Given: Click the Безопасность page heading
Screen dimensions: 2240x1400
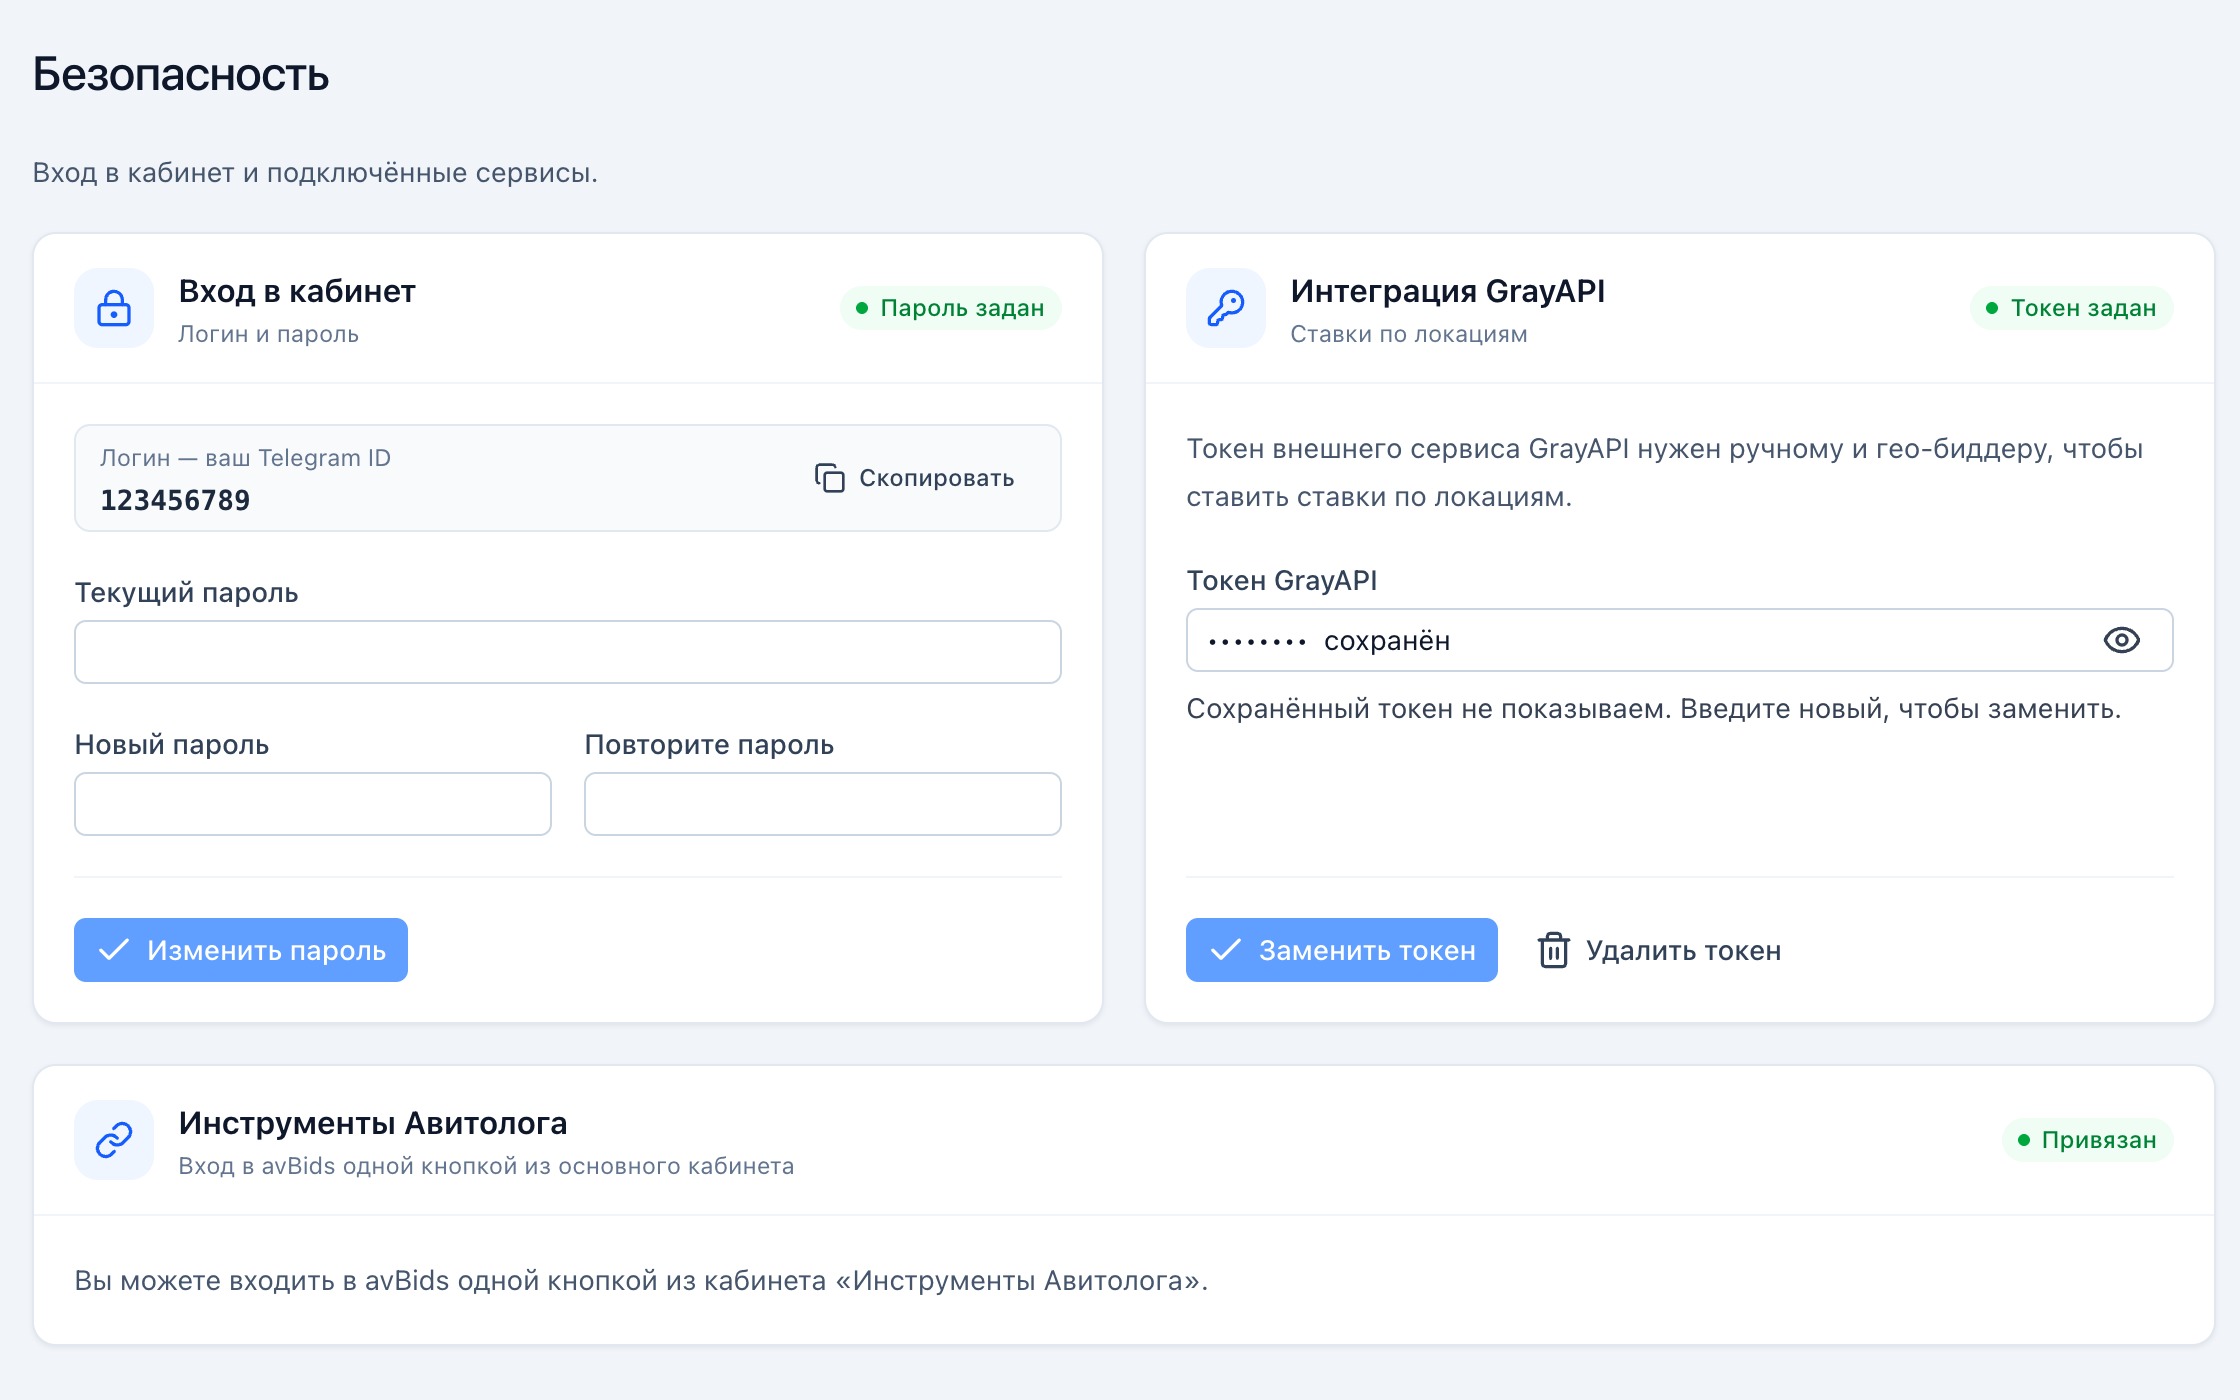Looking at the screenshot, I should (181, 74).
